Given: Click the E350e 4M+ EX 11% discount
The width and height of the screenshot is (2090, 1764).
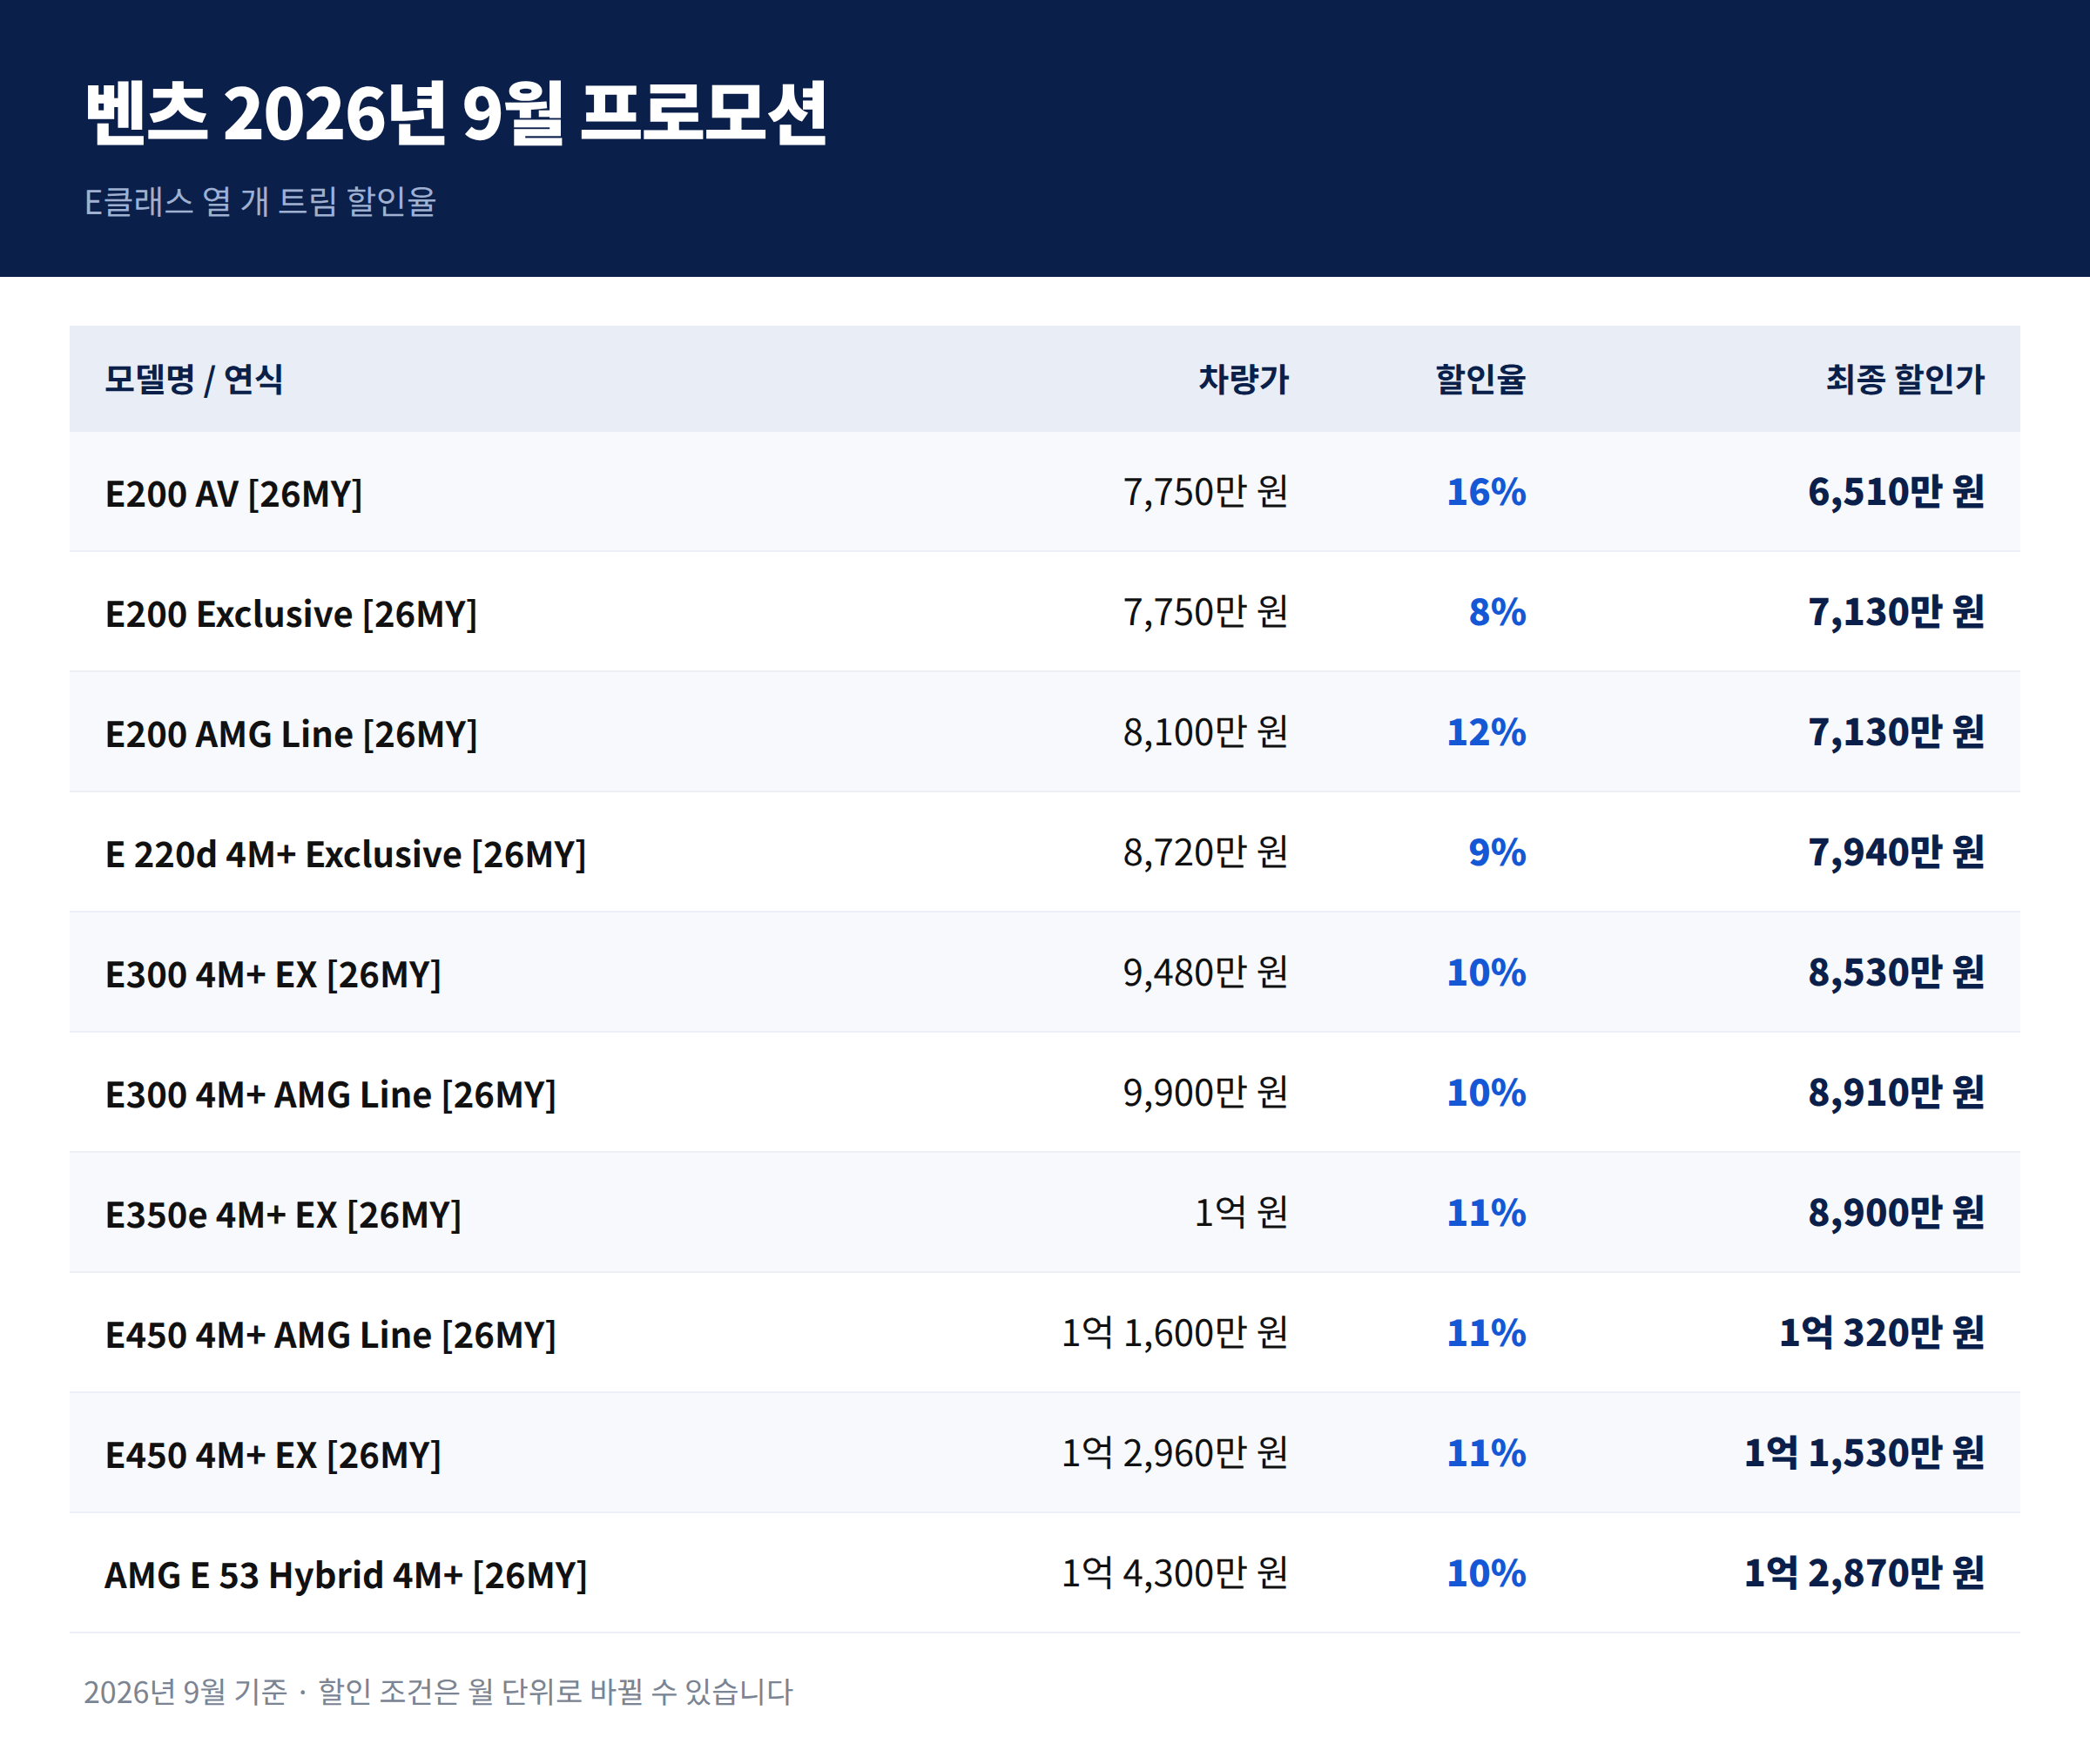Looking at the screenshot, I should [1486, 1212].
